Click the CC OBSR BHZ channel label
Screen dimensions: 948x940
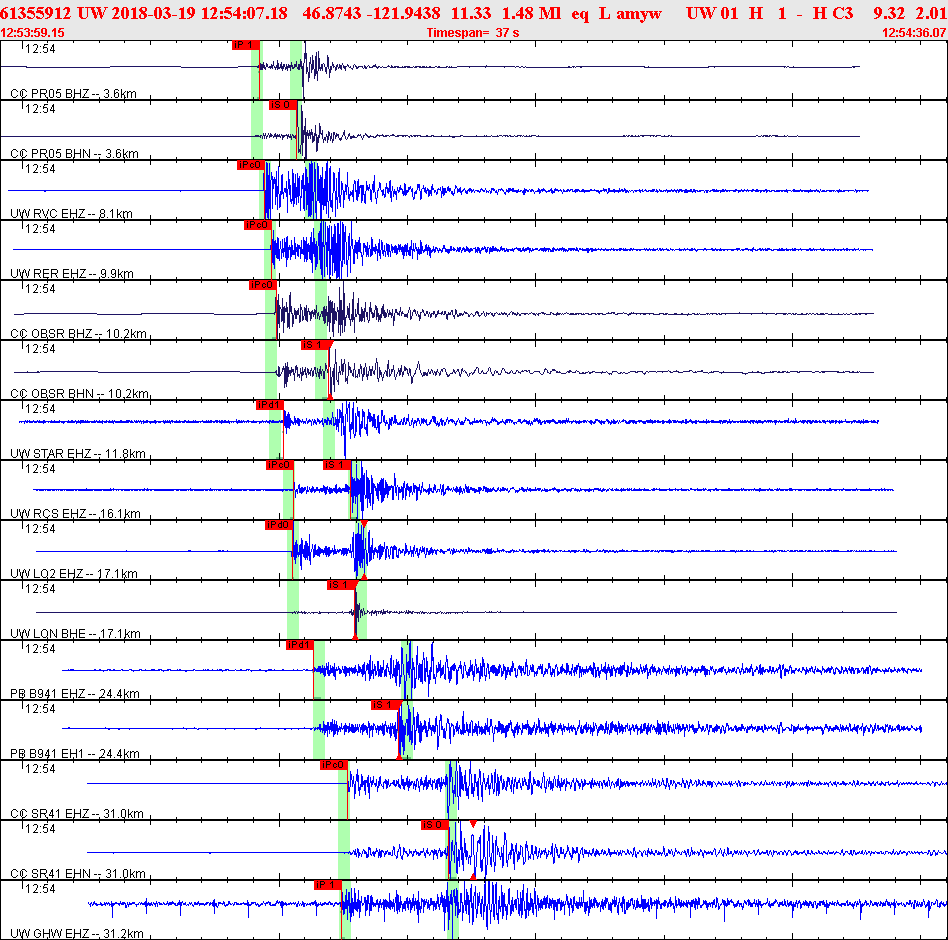pos(78,334)
